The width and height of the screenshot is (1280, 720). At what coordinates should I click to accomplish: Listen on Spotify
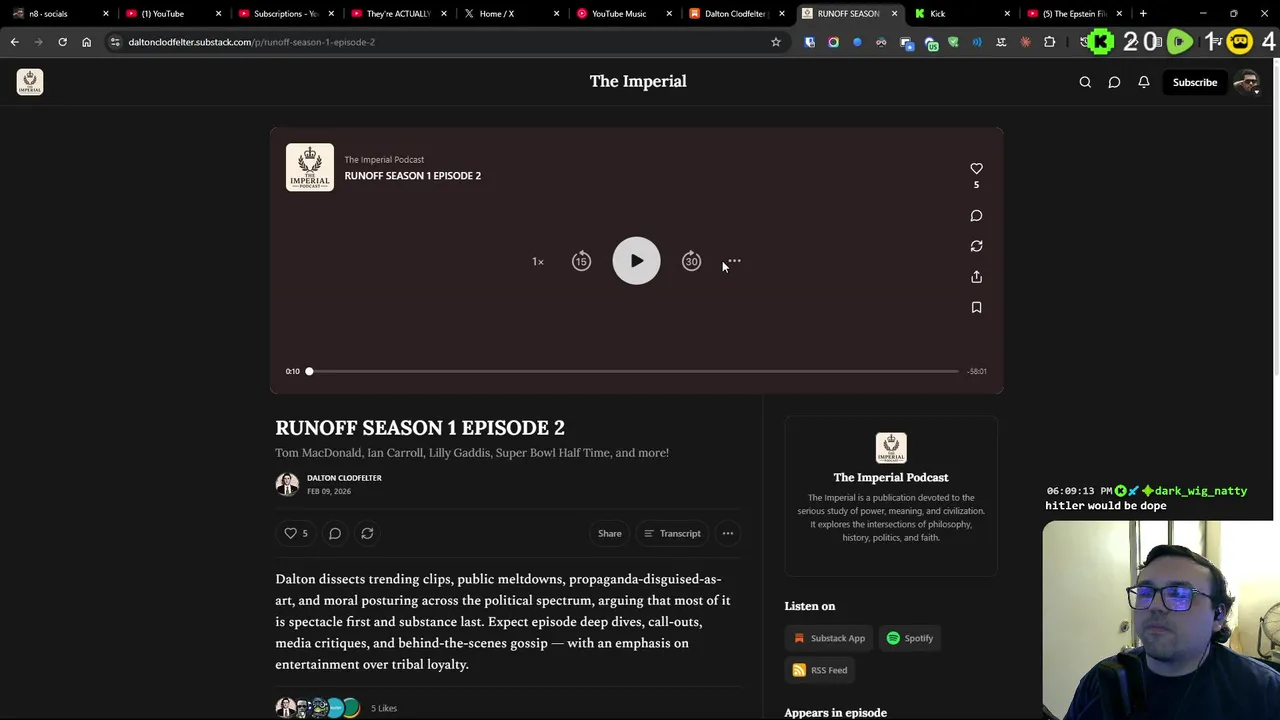tap(910, 638)
